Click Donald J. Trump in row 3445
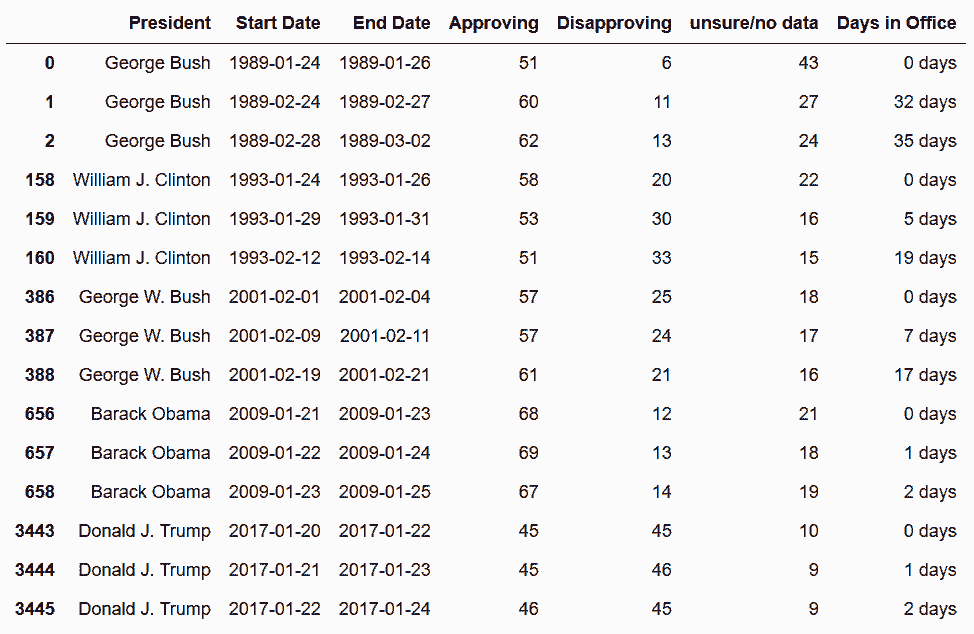The height and width of the screenshot is (634, 974). pyautogui.click(x=144, y=609)
